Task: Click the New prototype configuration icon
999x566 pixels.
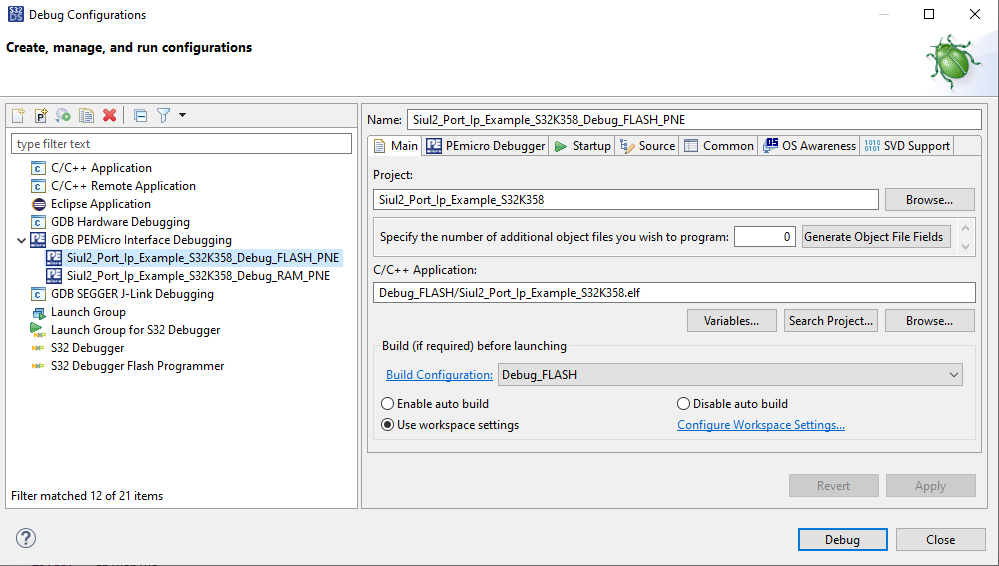Action: [x=41, y=116]
